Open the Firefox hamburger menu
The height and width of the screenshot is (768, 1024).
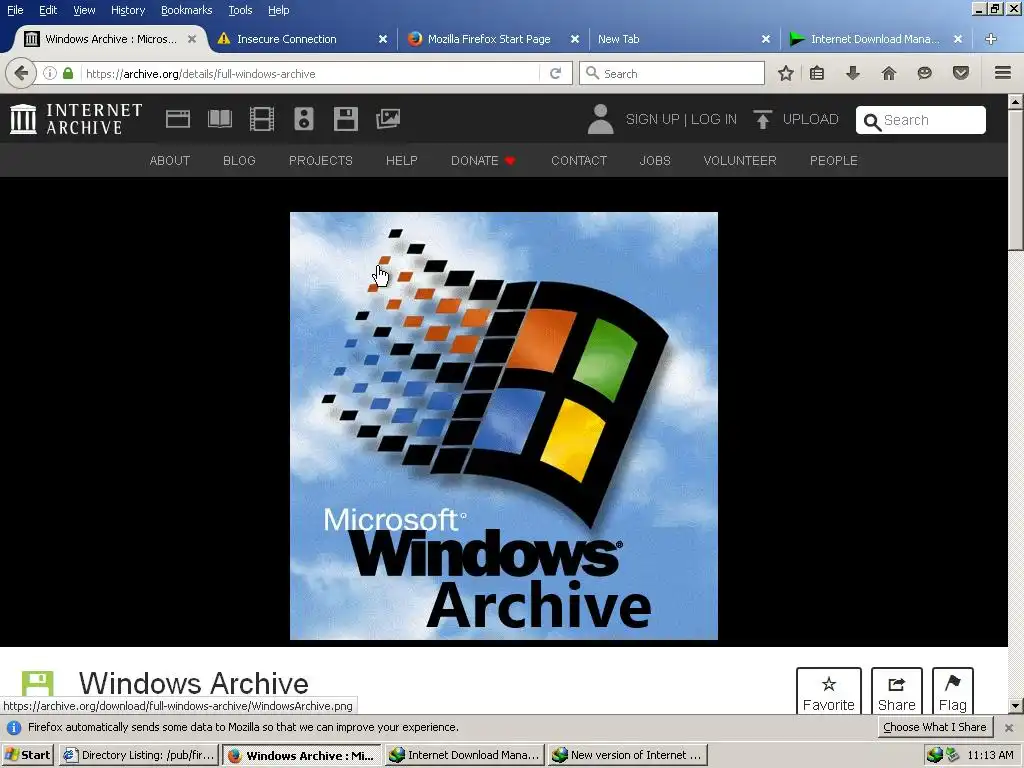pos(1003,73)
